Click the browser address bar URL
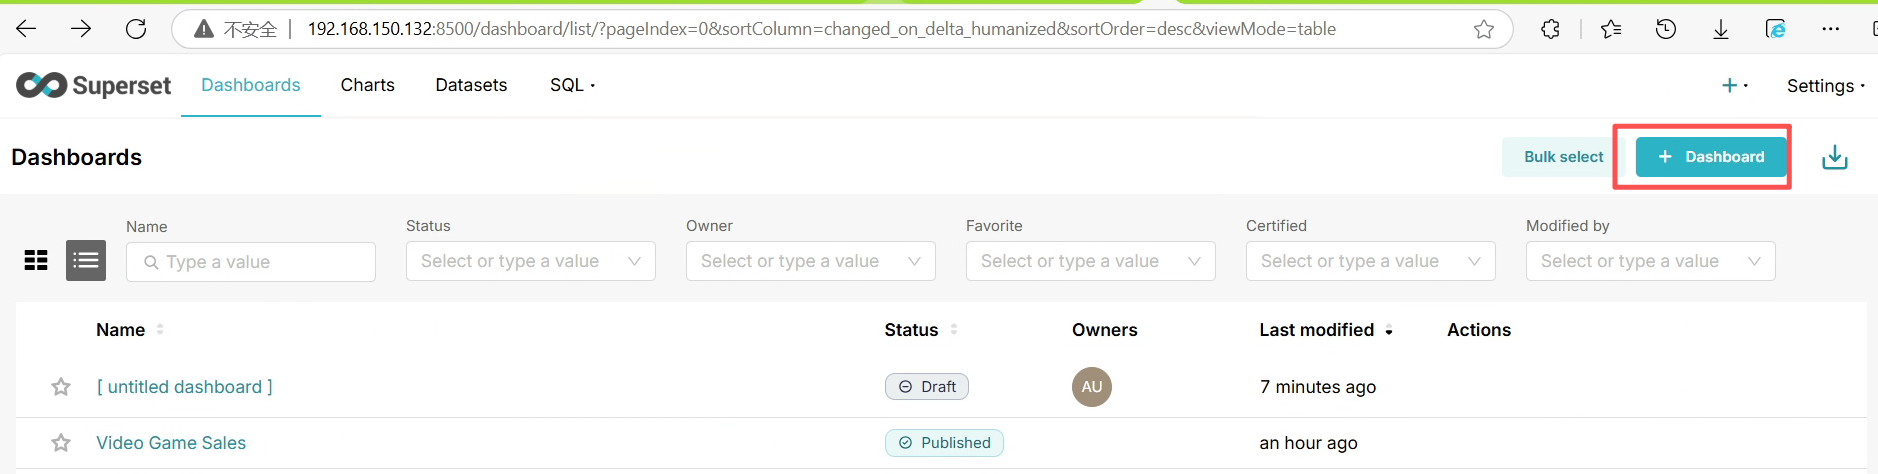Image resolution: width=1878 pixels, height=474 pixels. [821, 29]
